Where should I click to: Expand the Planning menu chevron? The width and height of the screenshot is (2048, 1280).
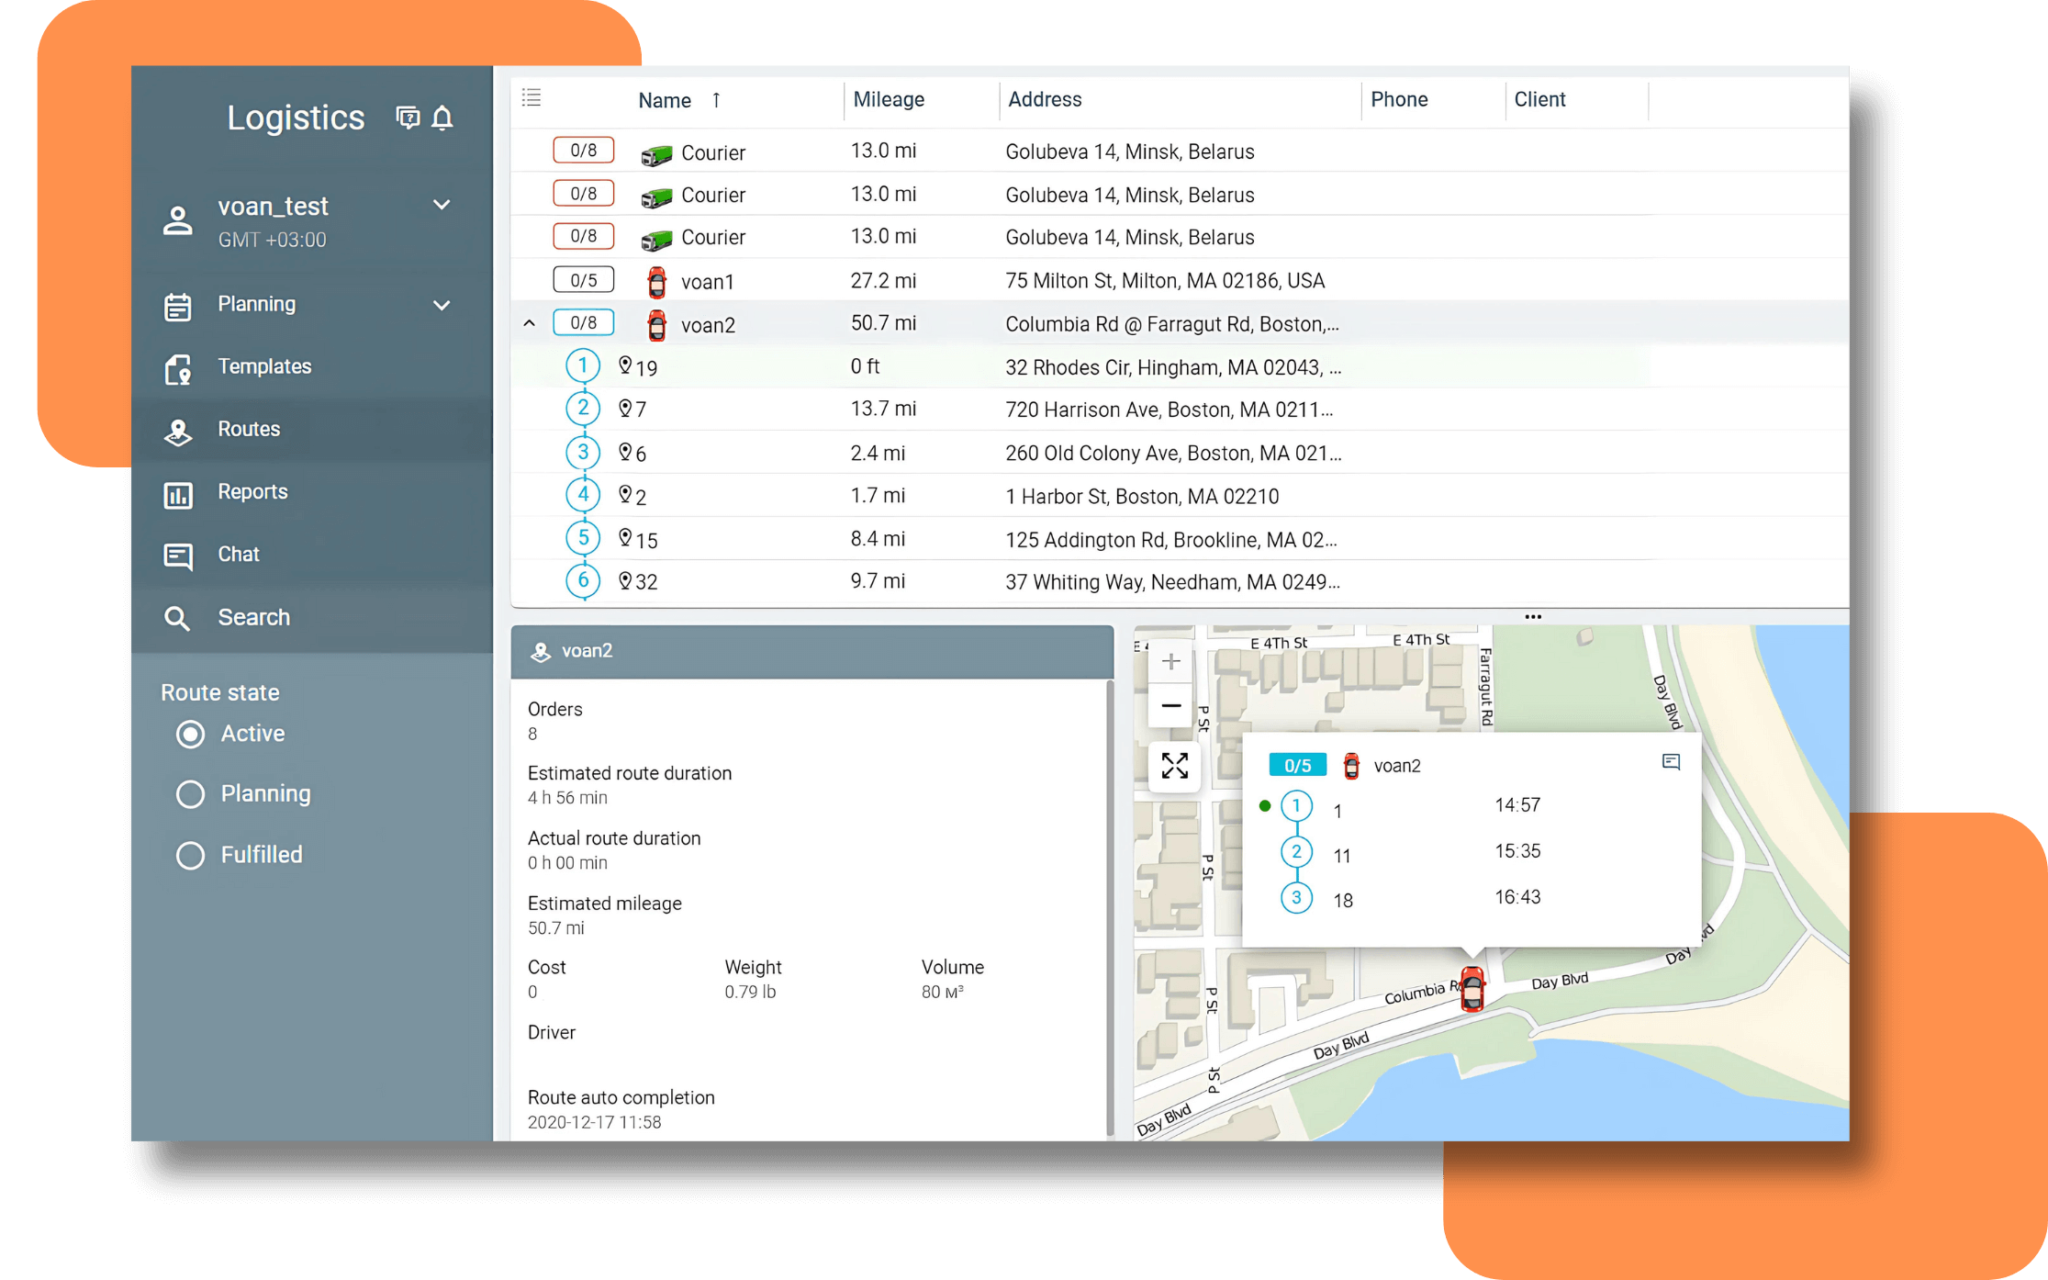coord(441,305)
